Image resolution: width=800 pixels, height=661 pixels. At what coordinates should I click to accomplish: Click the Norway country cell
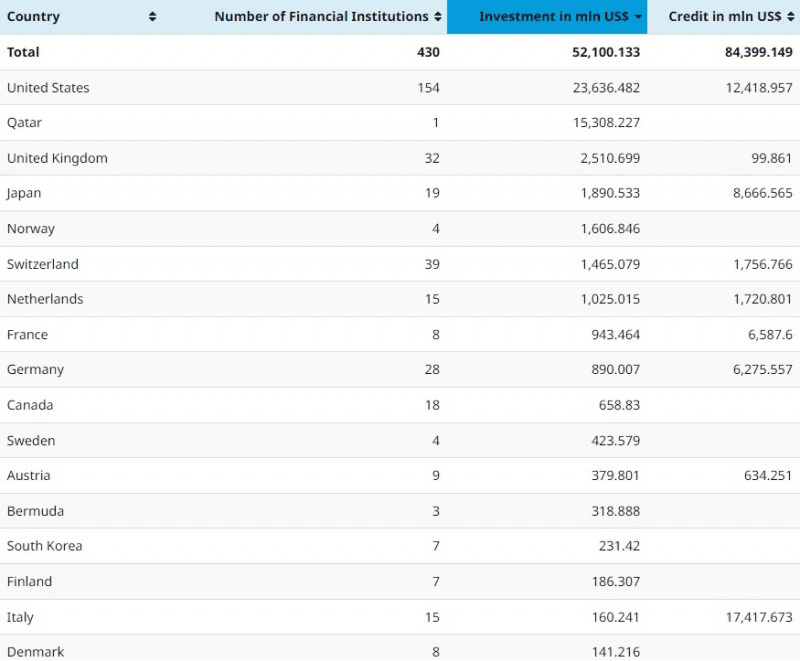pyautogui.click(x=31, y=228)
